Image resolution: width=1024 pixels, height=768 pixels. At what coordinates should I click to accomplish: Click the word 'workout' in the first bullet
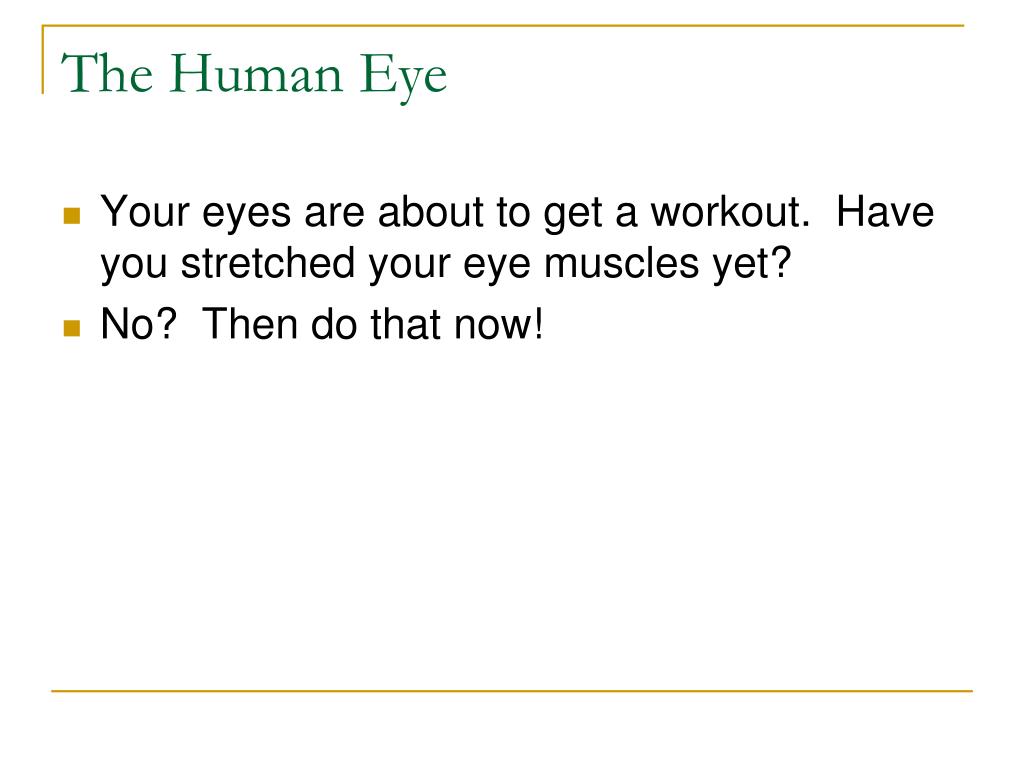(730, 213)
